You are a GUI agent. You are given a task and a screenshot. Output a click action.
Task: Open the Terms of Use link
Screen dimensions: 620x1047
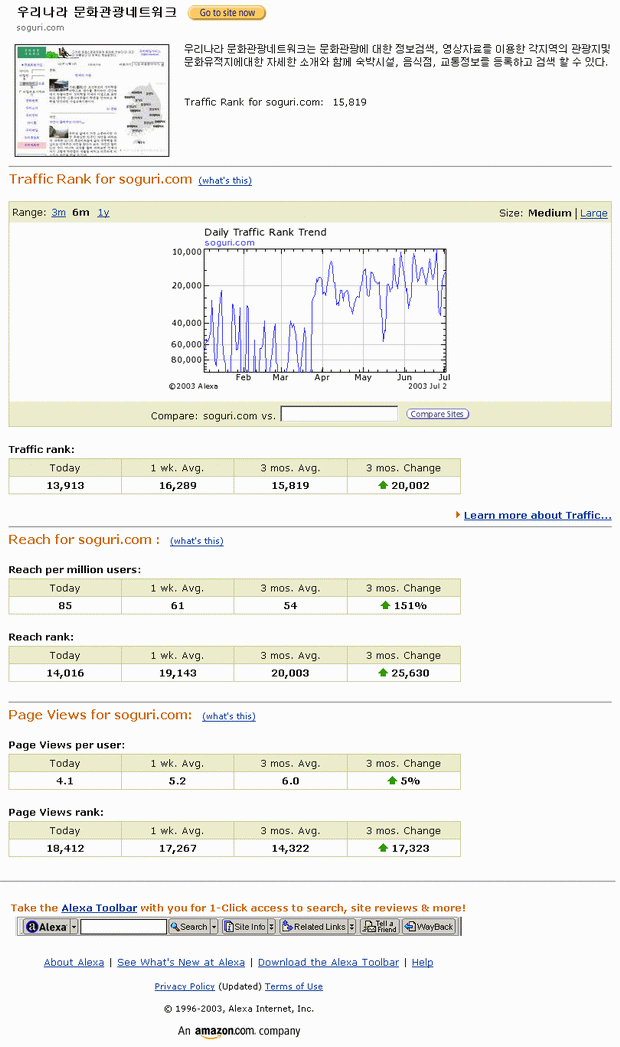pyautogui.click(x=294, y=986)
